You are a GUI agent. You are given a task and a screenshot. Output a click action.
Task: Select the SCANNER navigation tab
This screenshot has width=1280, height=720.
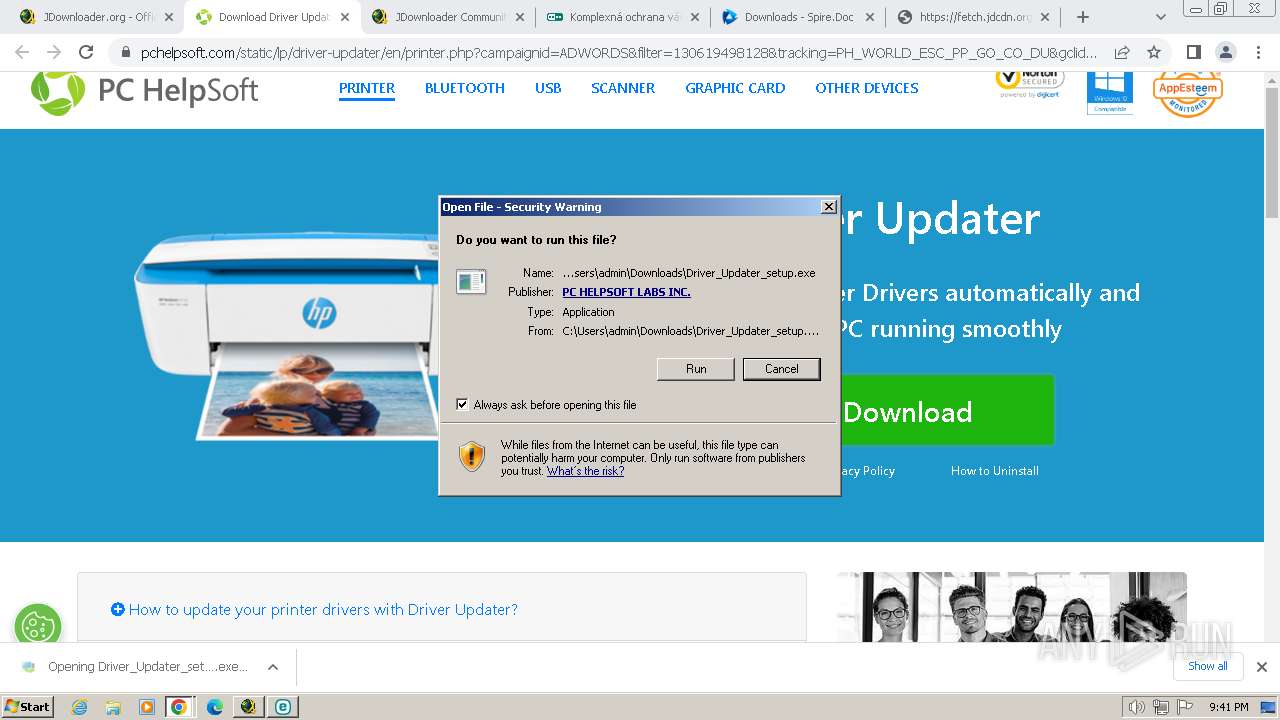(x=623, y=88)
